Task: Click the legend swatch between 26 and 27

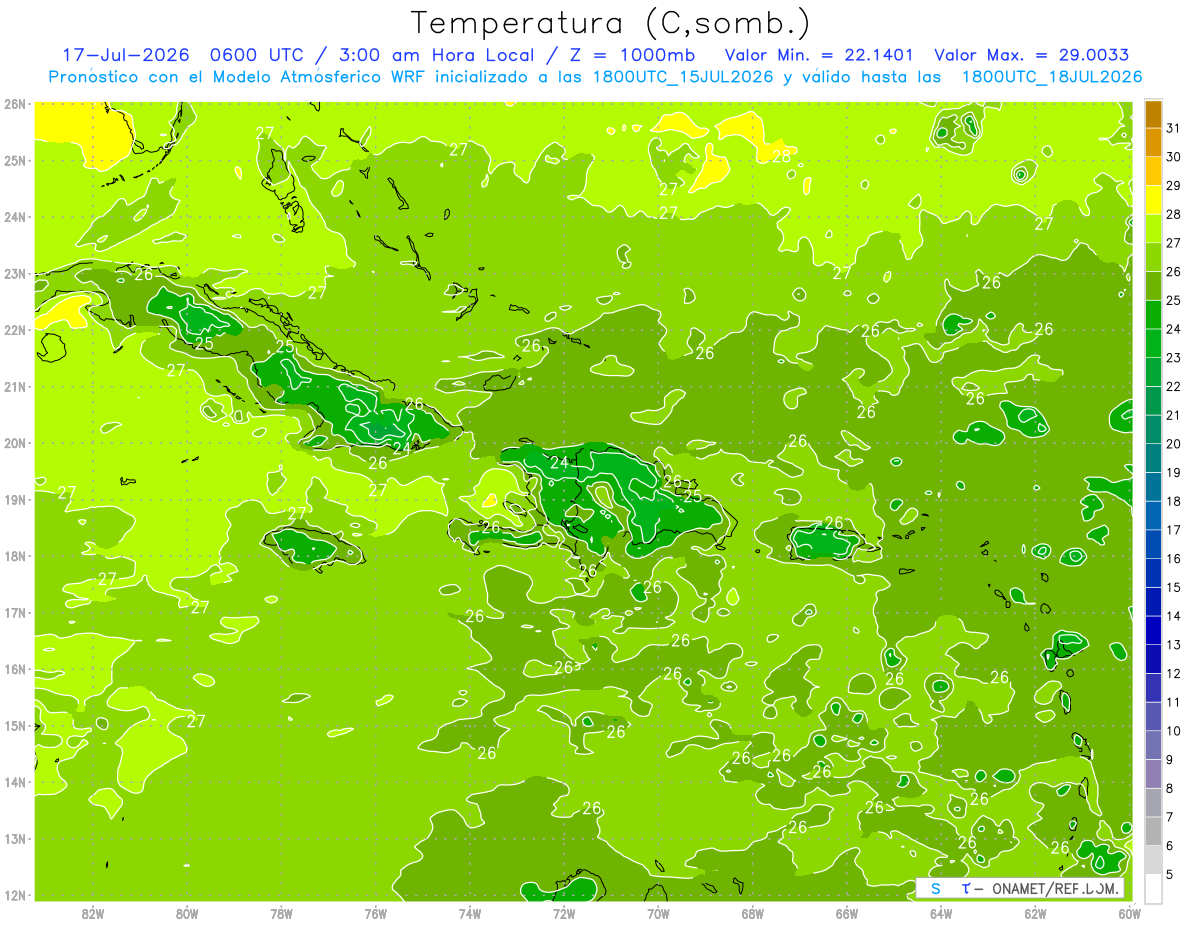Action: [x=1153, y=257]
